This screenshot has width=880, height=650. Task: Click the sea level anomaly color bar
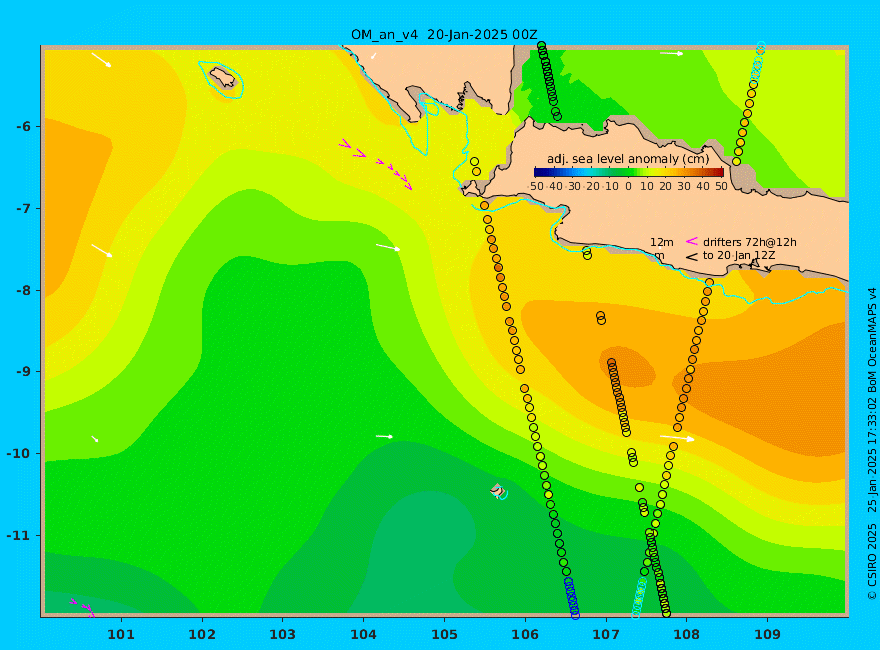point(629,172)
